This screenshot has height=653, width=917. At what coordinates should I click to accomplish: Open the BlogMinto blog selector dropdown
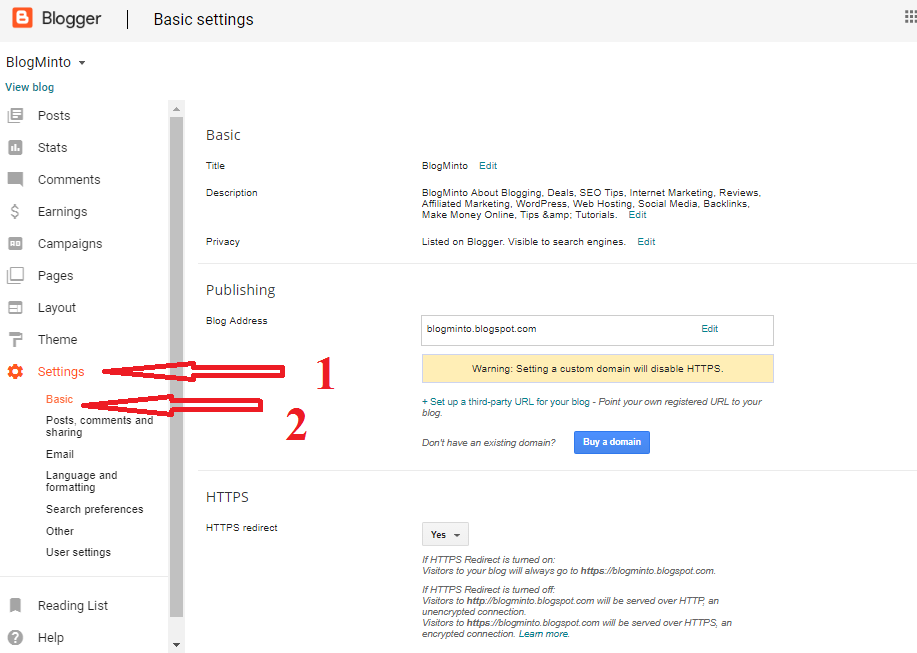pos(46,62)
